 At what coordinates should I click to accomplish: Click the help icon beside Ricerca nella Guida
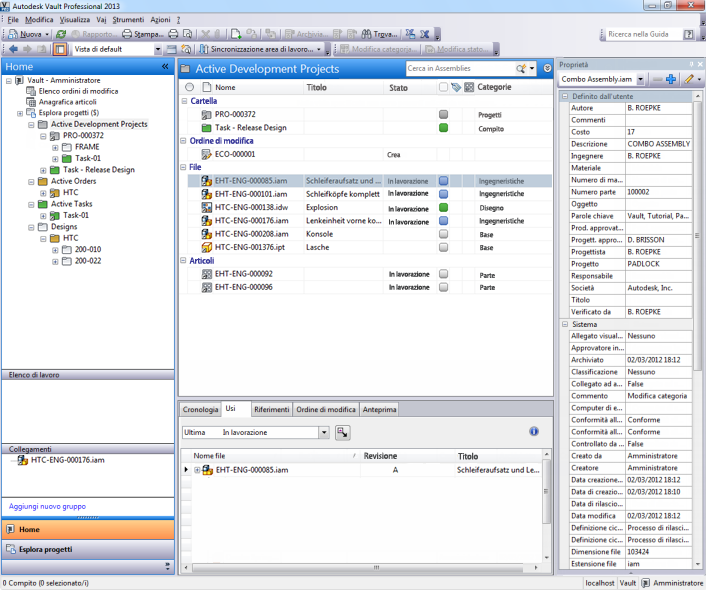click(x=689, y=34)
